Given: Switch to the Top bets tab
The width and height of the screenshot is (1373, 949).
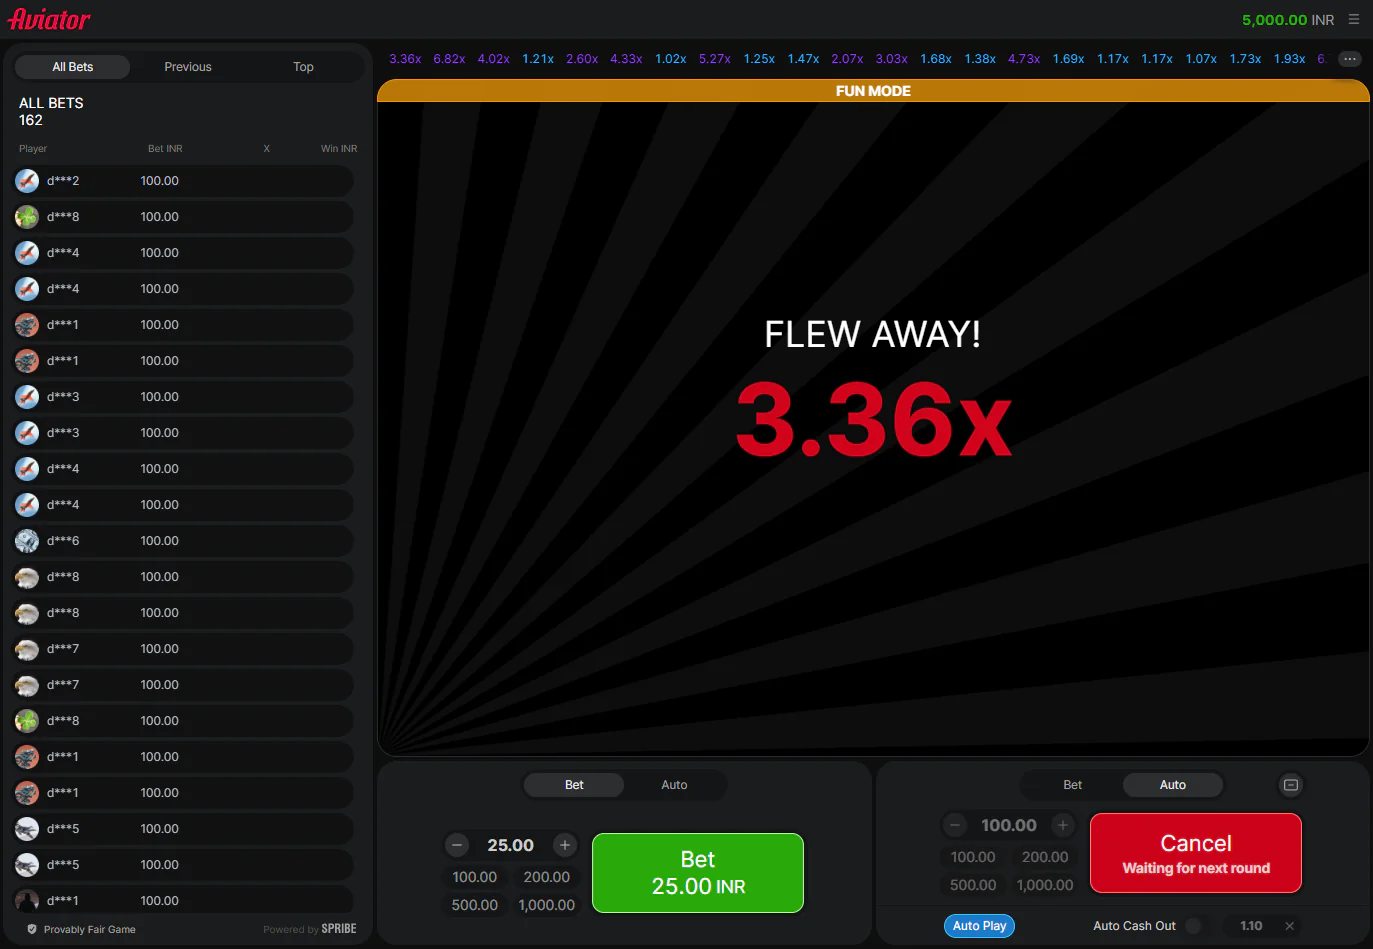Looking at the screenshot, I should click(x=303, y=67).
